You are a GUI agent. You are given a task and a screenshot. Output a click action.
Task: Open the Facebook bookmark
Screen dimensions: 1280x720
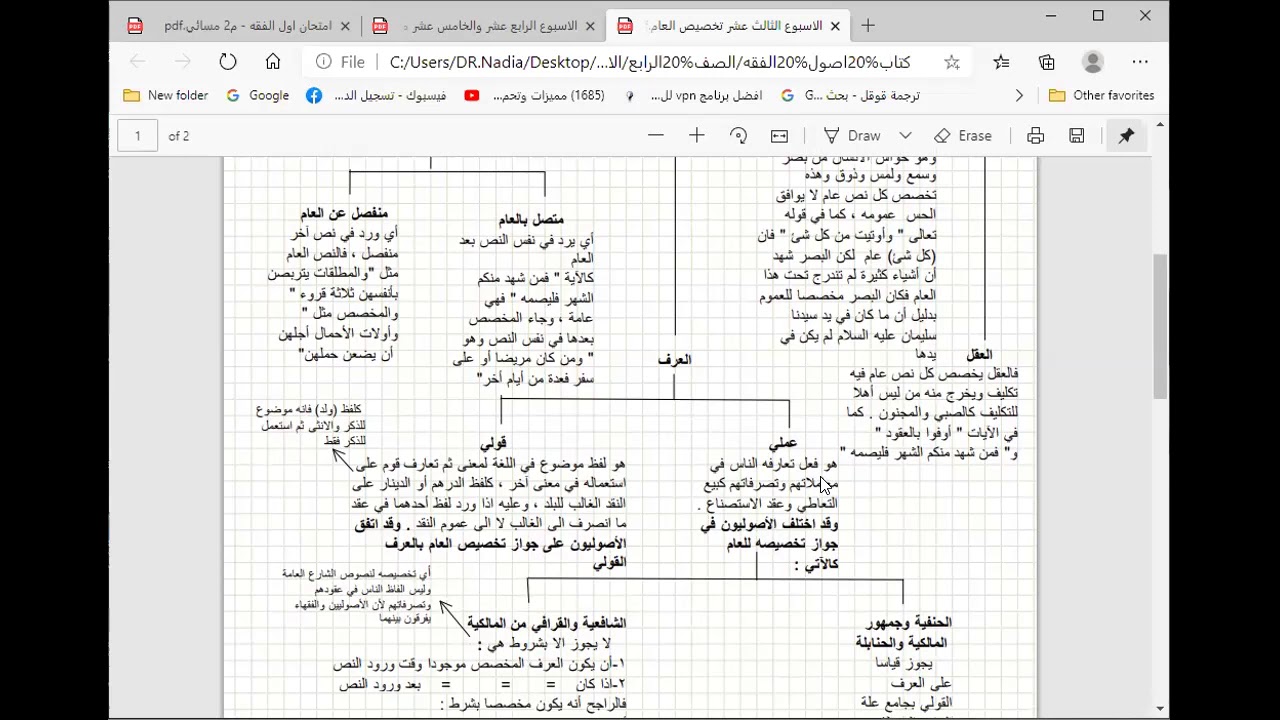(379, 96)
